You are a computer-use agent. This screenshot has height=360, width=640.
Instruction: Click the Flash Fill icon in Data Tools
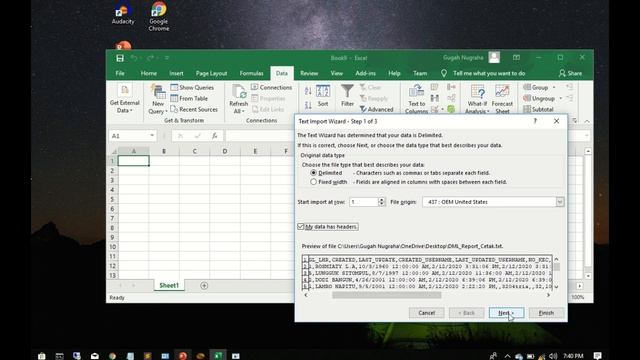(x=435, y=87)
